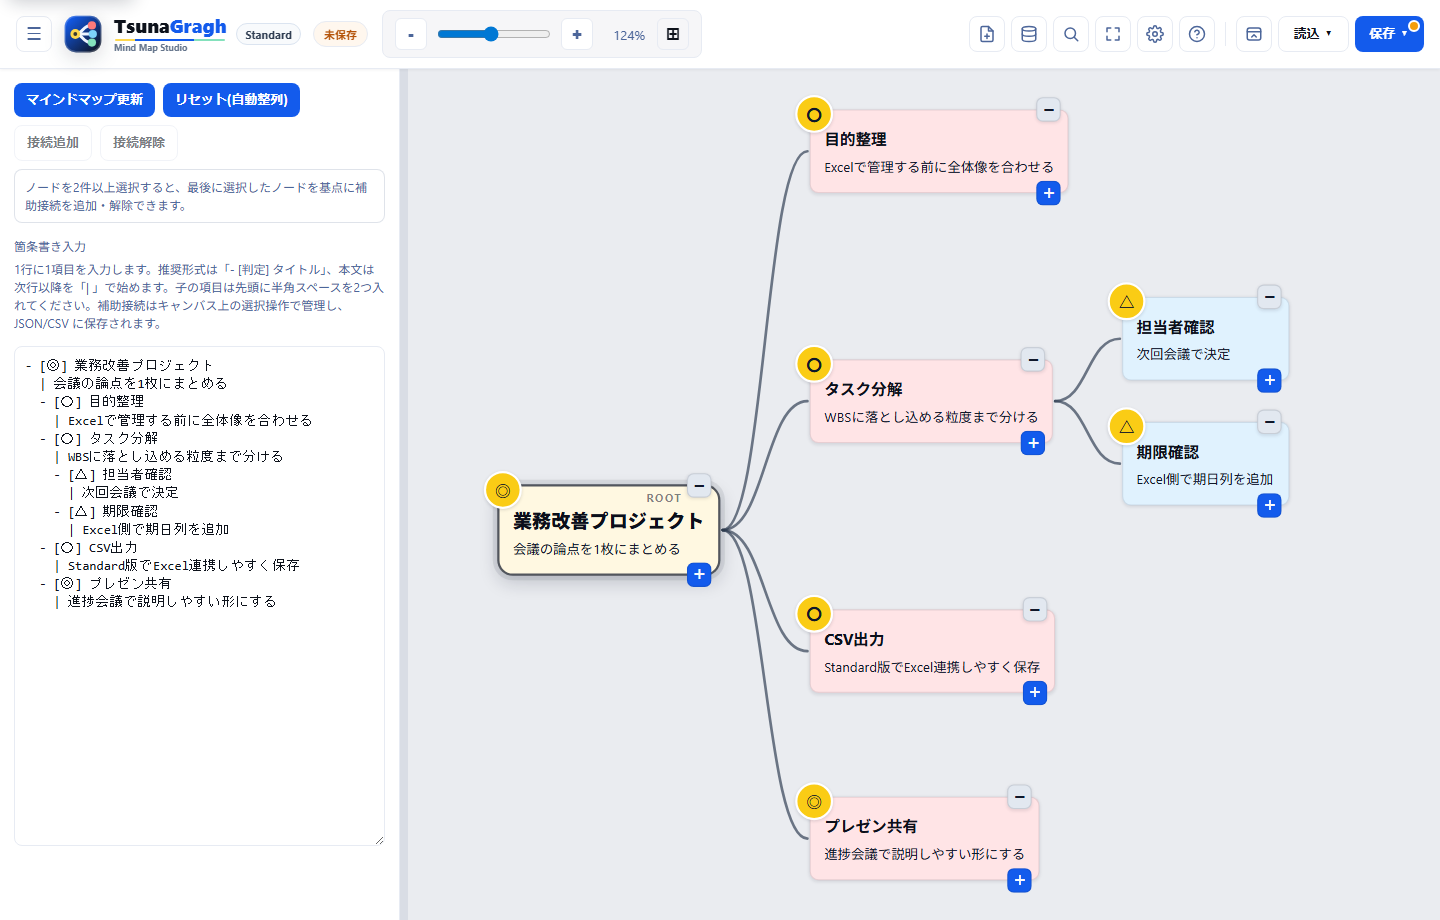Open the 保存 save dropdown
1440x920 pixels.
point(1389,34)
